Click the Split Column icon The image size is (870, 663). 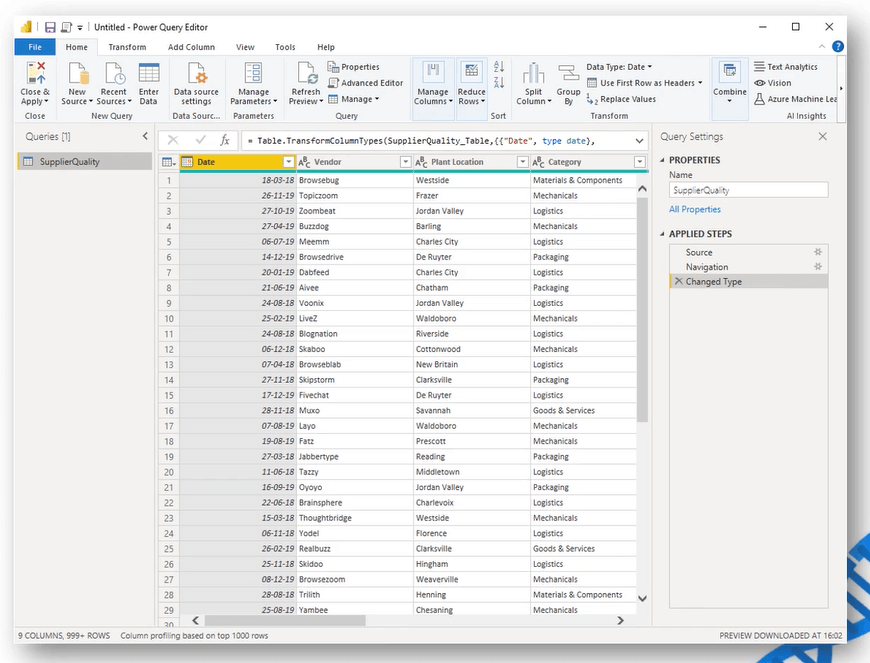click(533, 73)
